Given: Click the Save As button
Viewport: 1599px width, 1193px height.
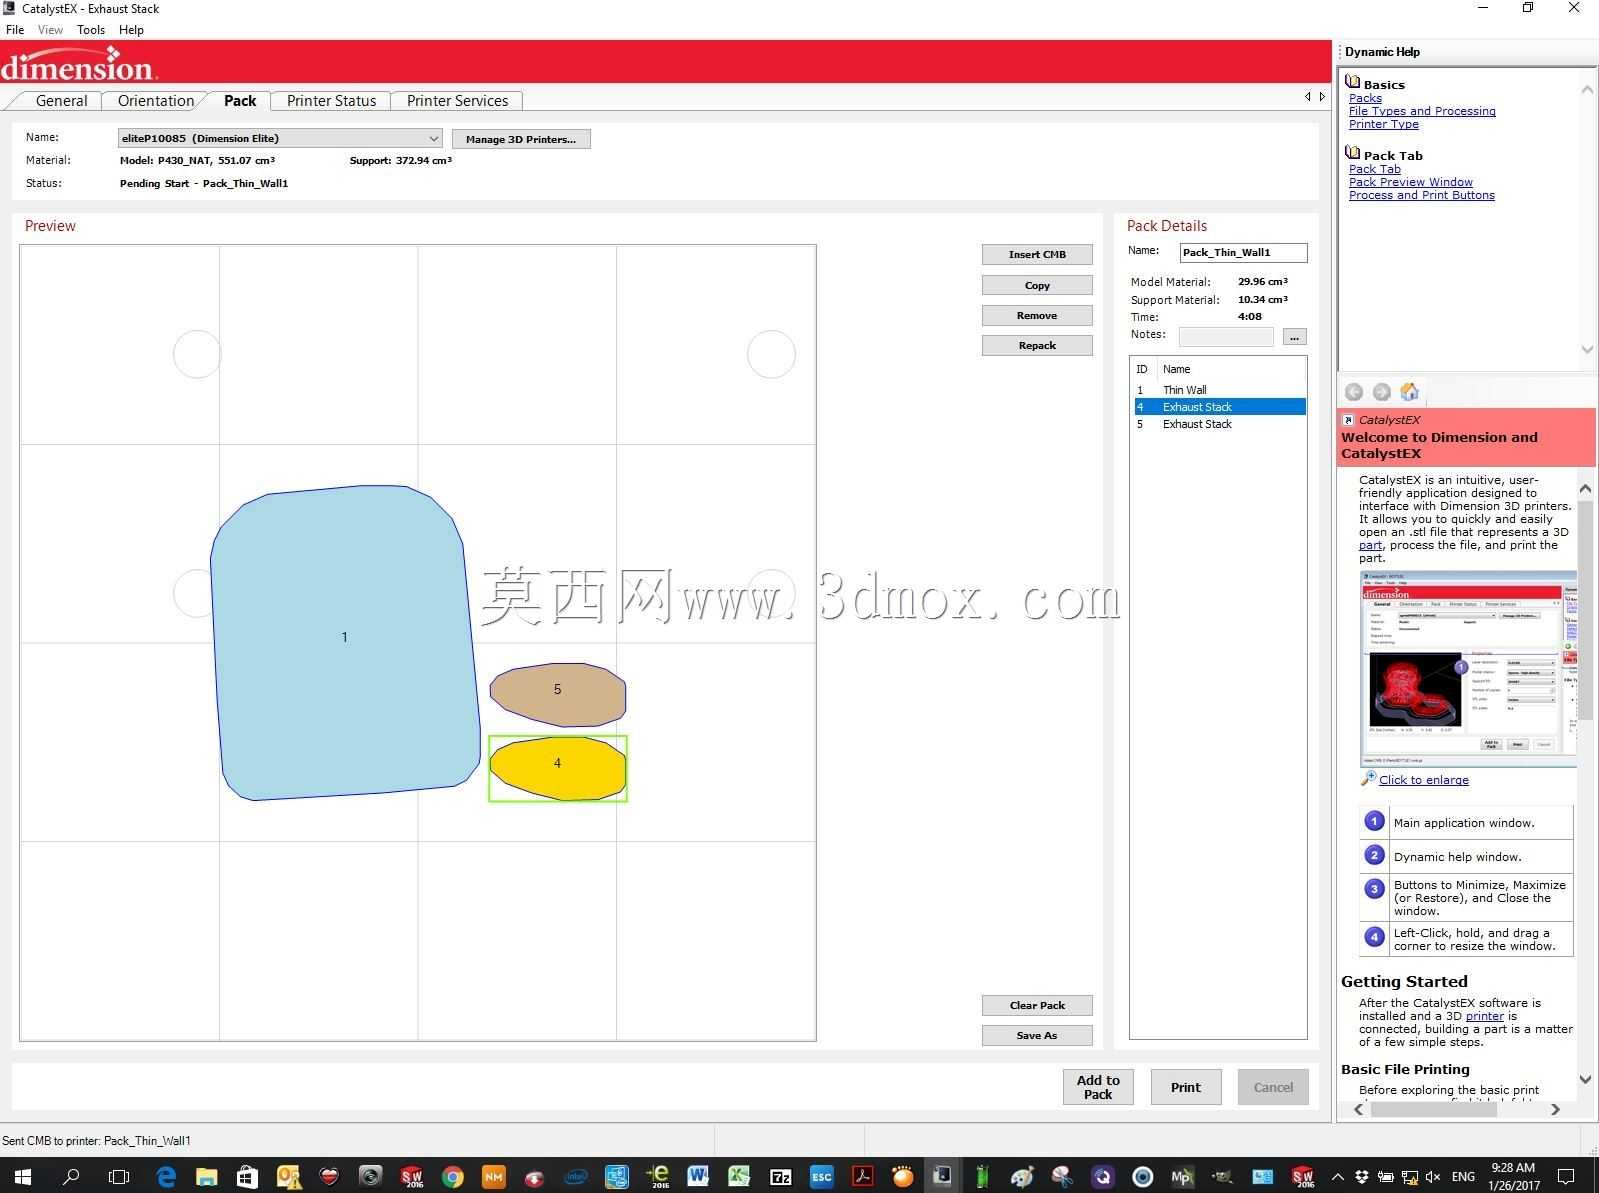Looking at the screenshot, I should point(1037,1035).
